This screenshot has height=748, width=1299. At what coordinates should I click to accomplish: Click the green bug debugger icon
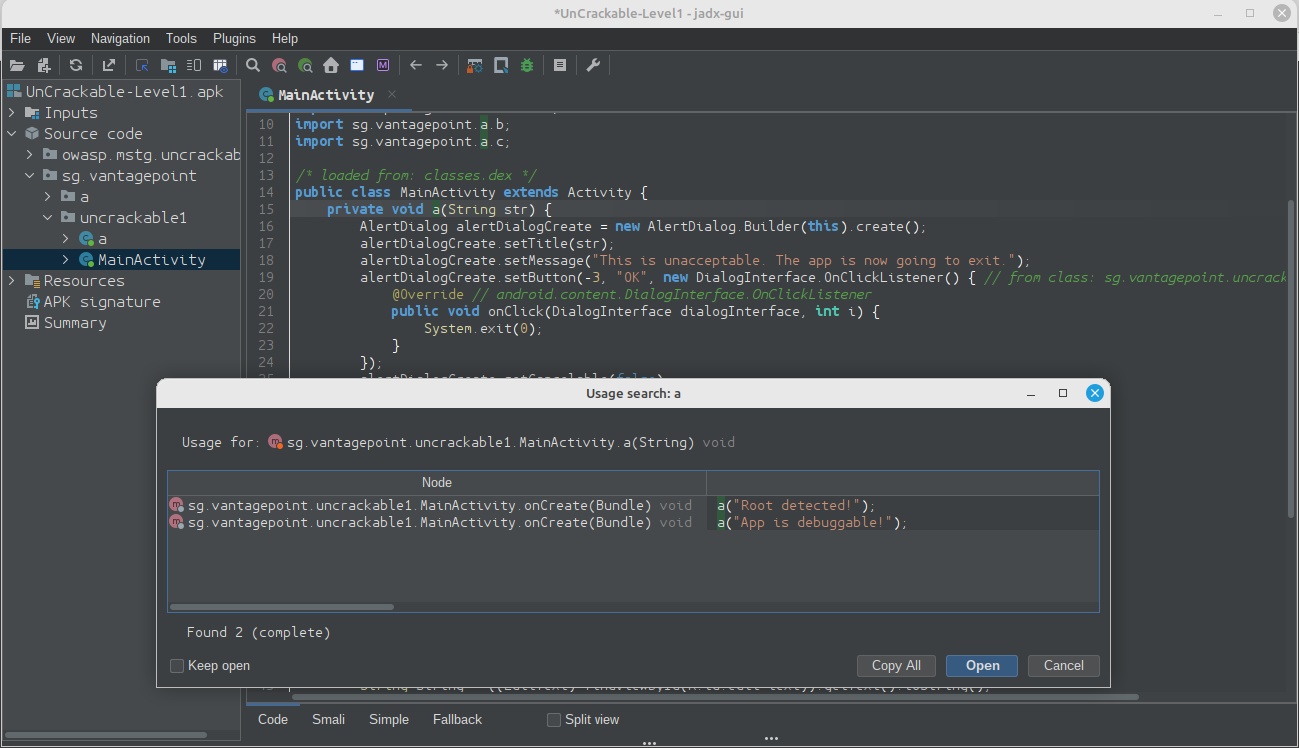(527, 66)
